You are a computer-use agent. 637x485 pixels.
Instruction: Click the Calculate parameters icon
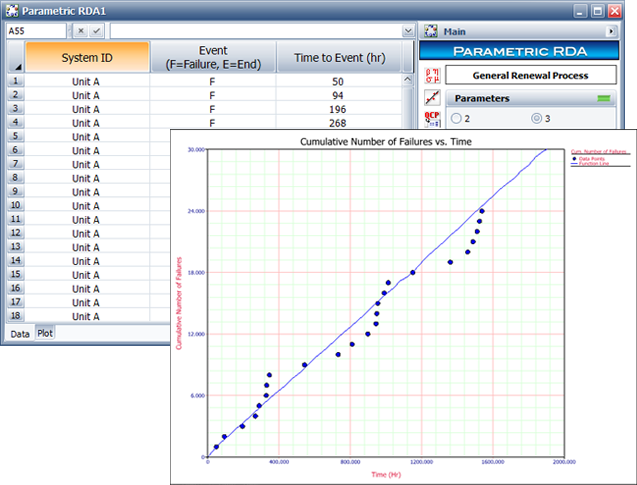click(x=432, y=75)
